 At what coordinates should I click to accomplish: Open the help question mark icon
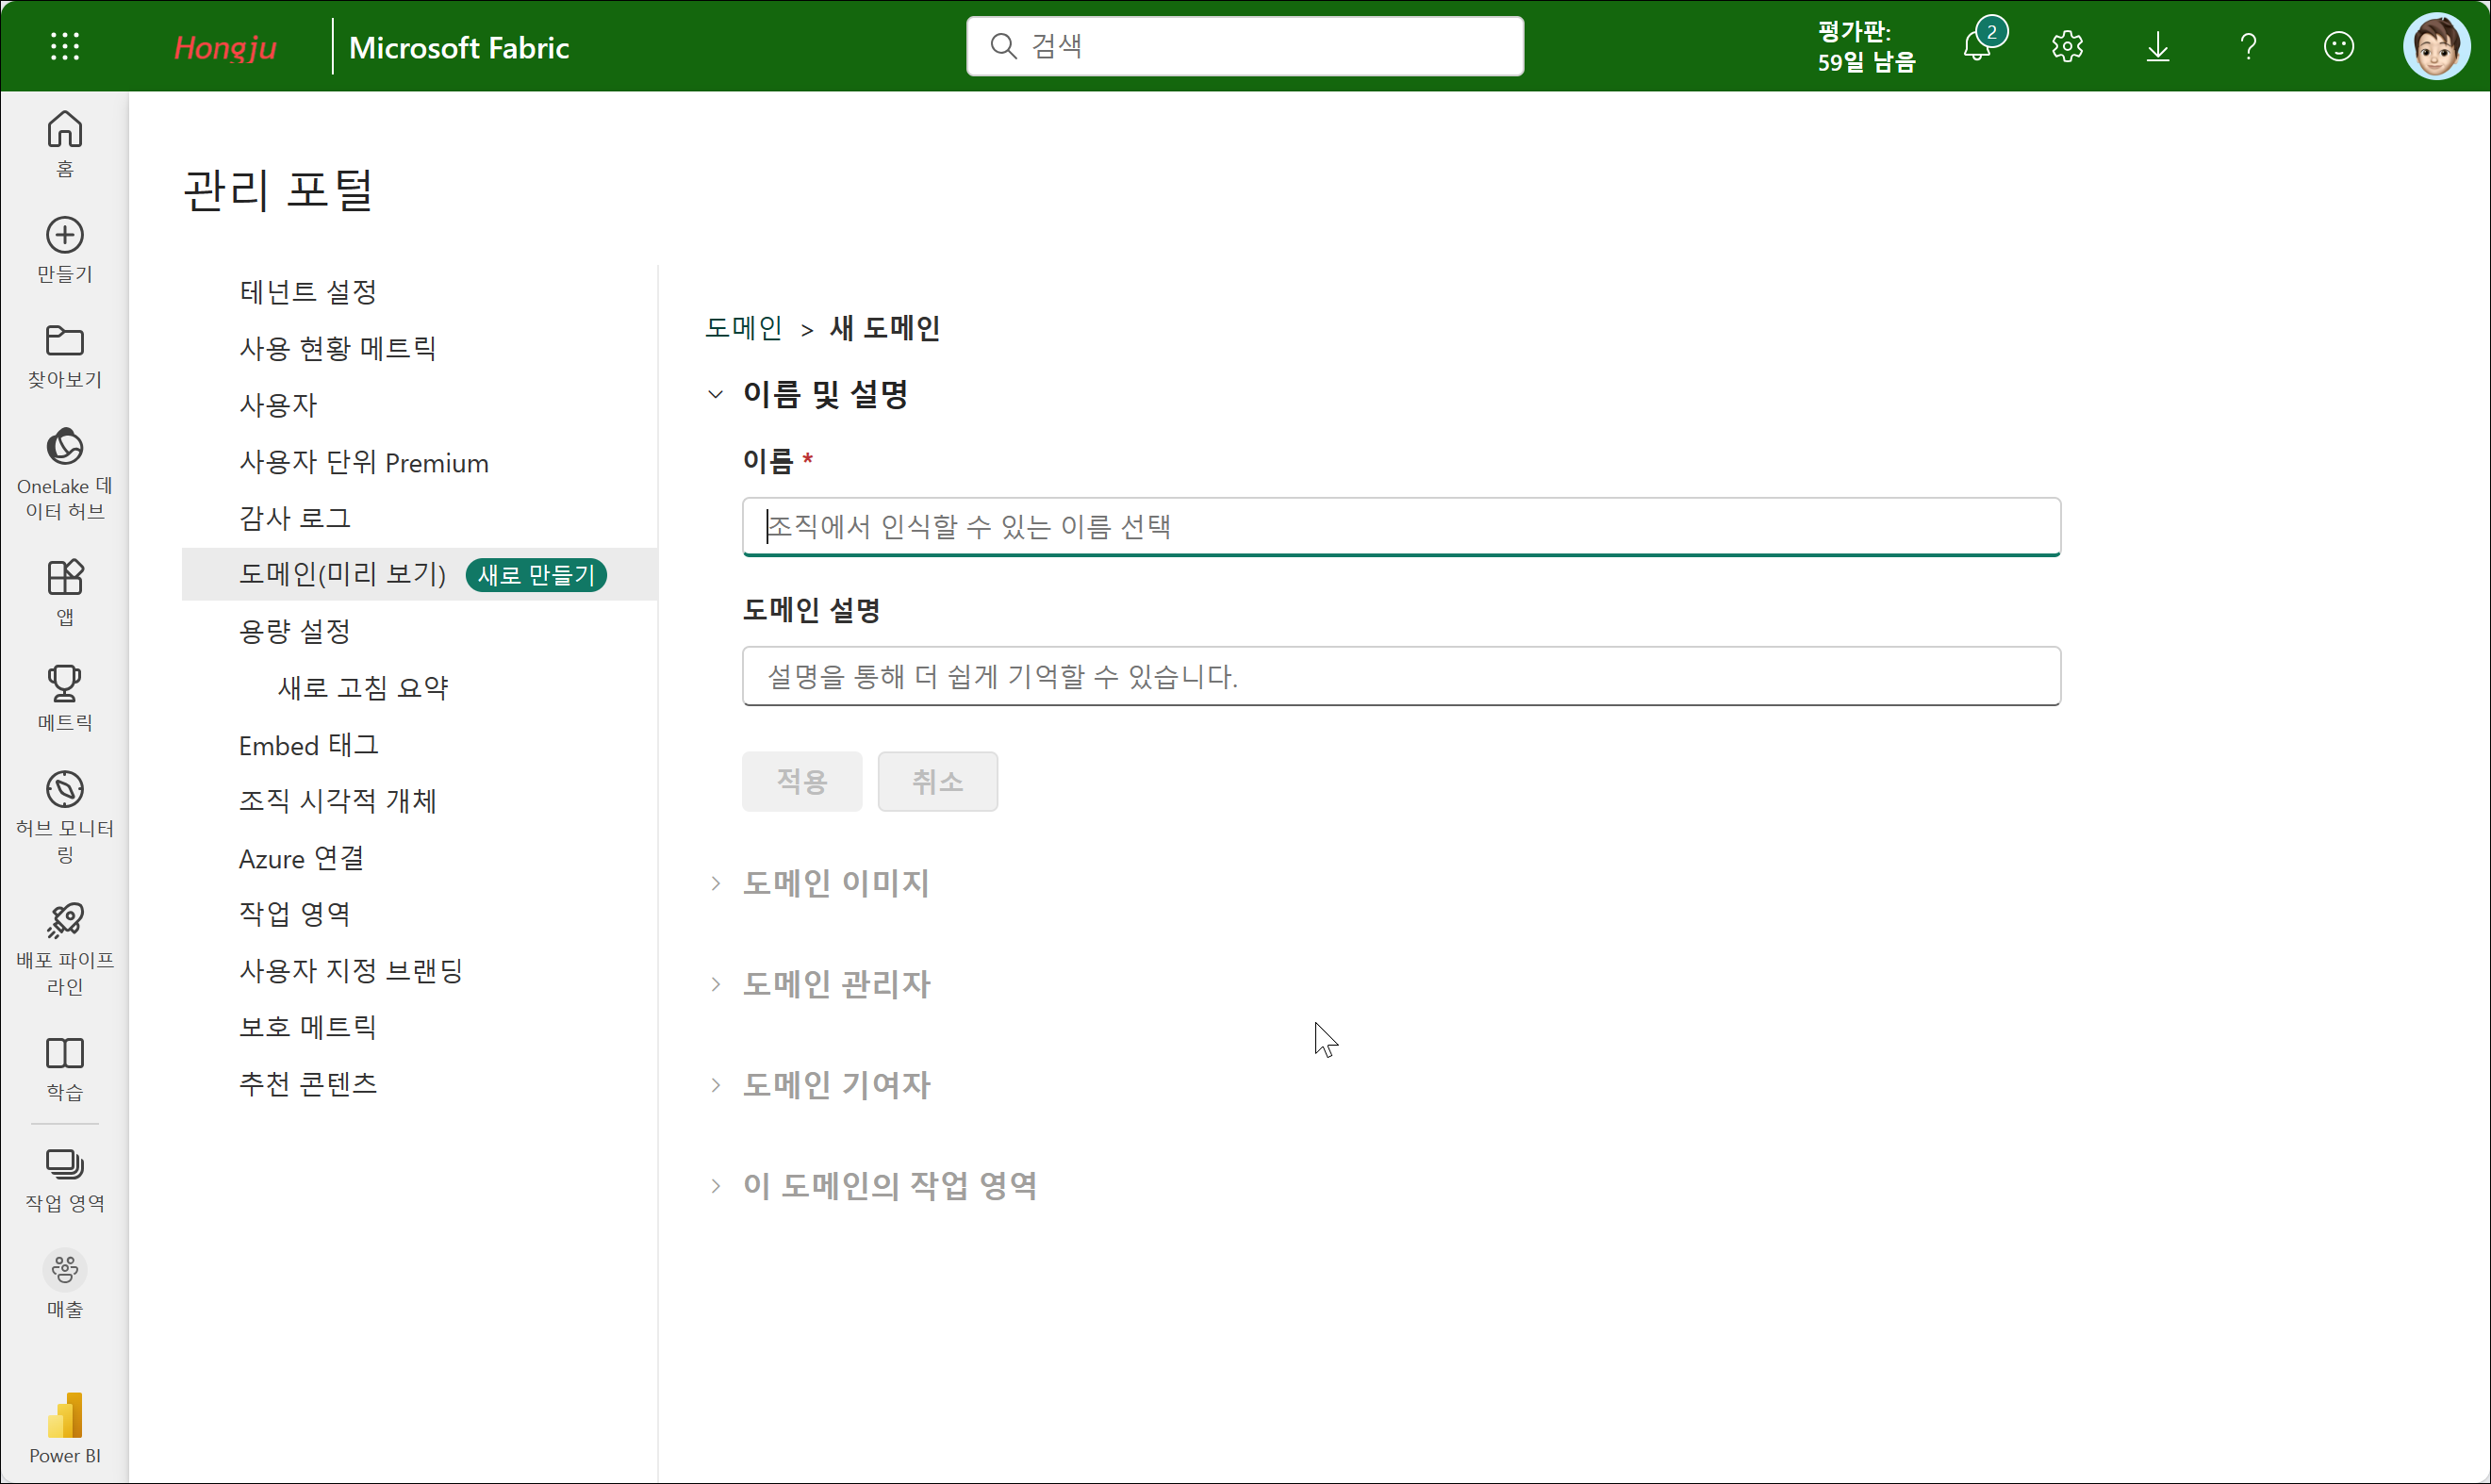(x=2248, y=46)
